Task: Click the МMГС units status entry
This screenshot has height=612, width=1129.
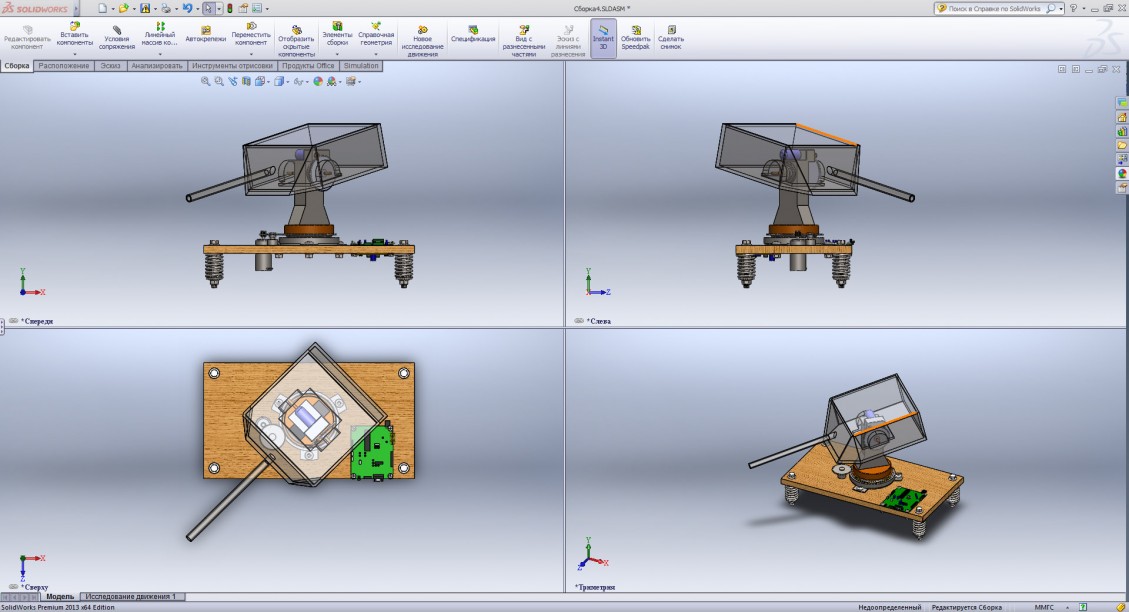Action: (1044, 607)
